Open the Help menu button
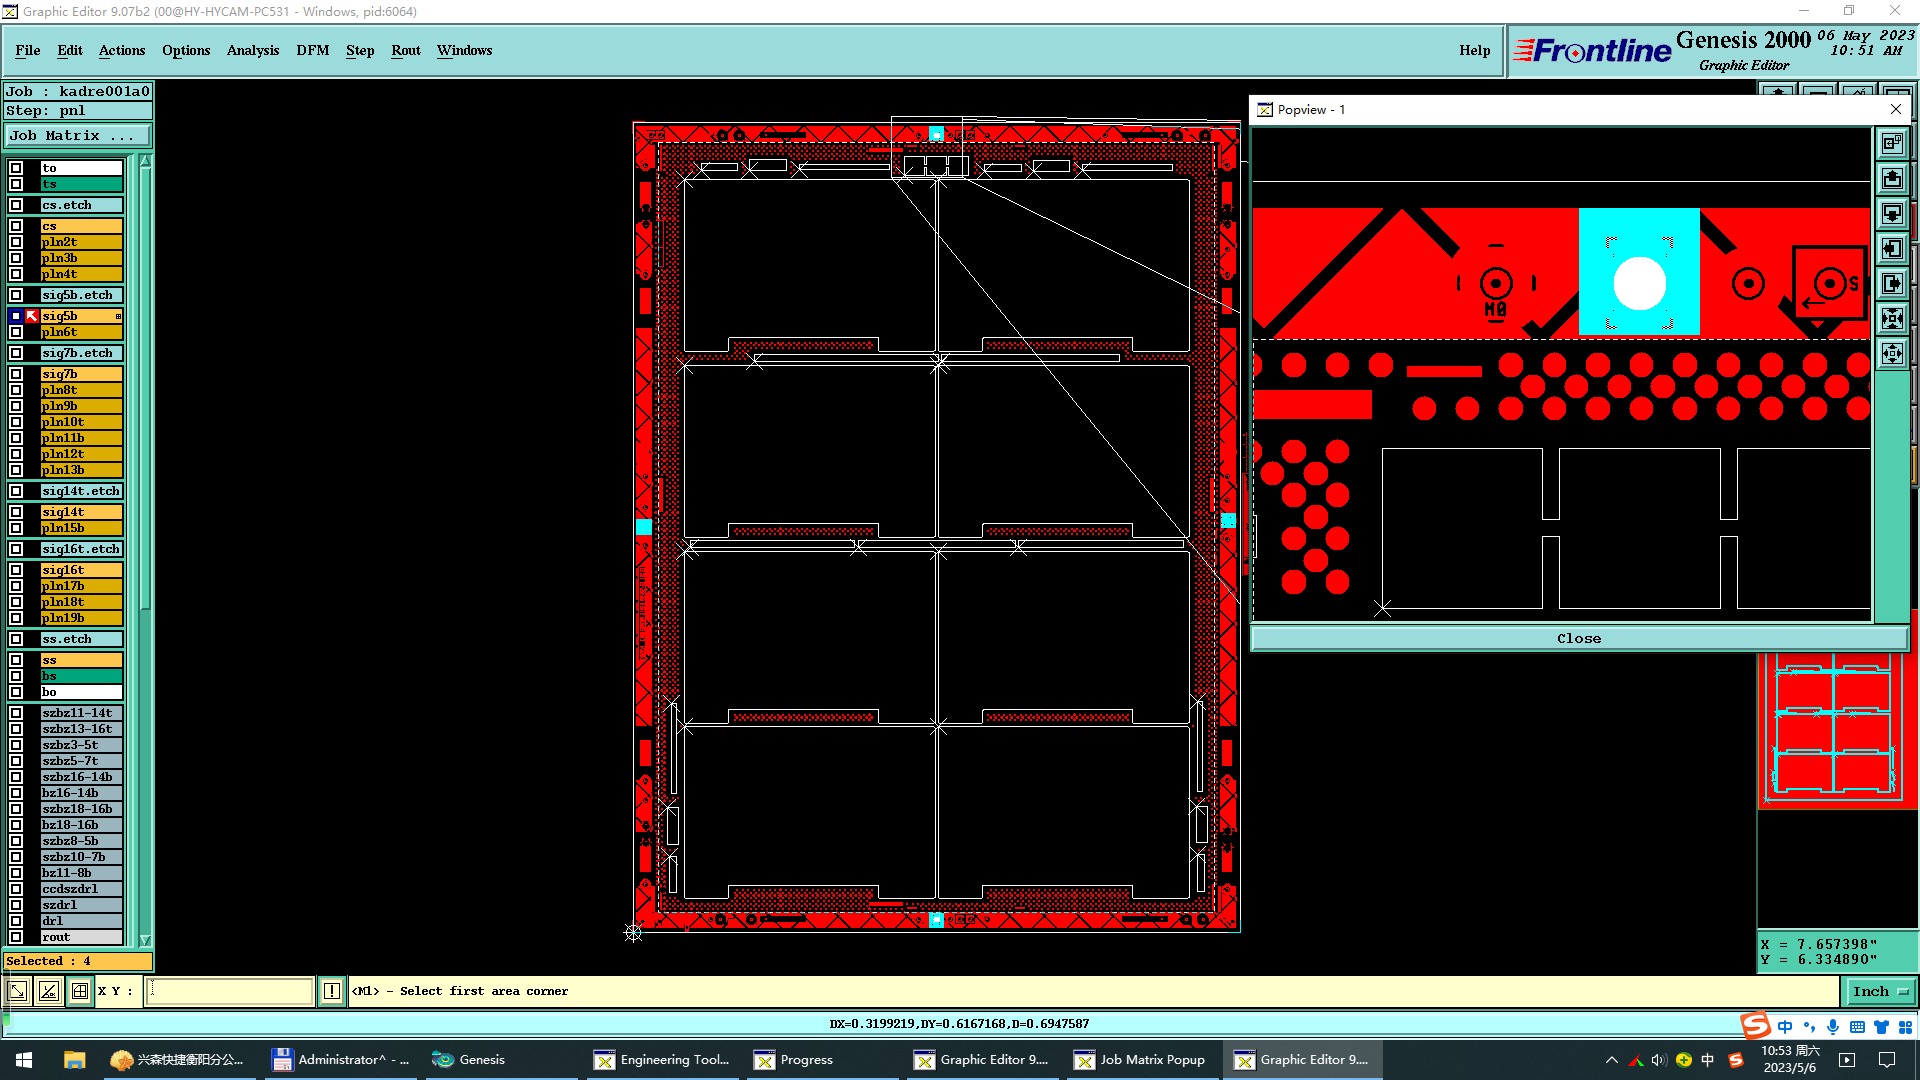The width and height of the screenshot is (1920, 1080). (x=1474, y=50)
